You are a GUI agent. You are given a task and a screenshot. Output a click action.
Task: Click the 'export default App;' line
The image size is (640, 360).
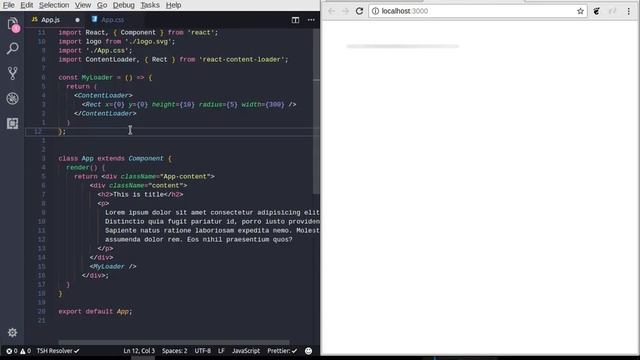96,311
